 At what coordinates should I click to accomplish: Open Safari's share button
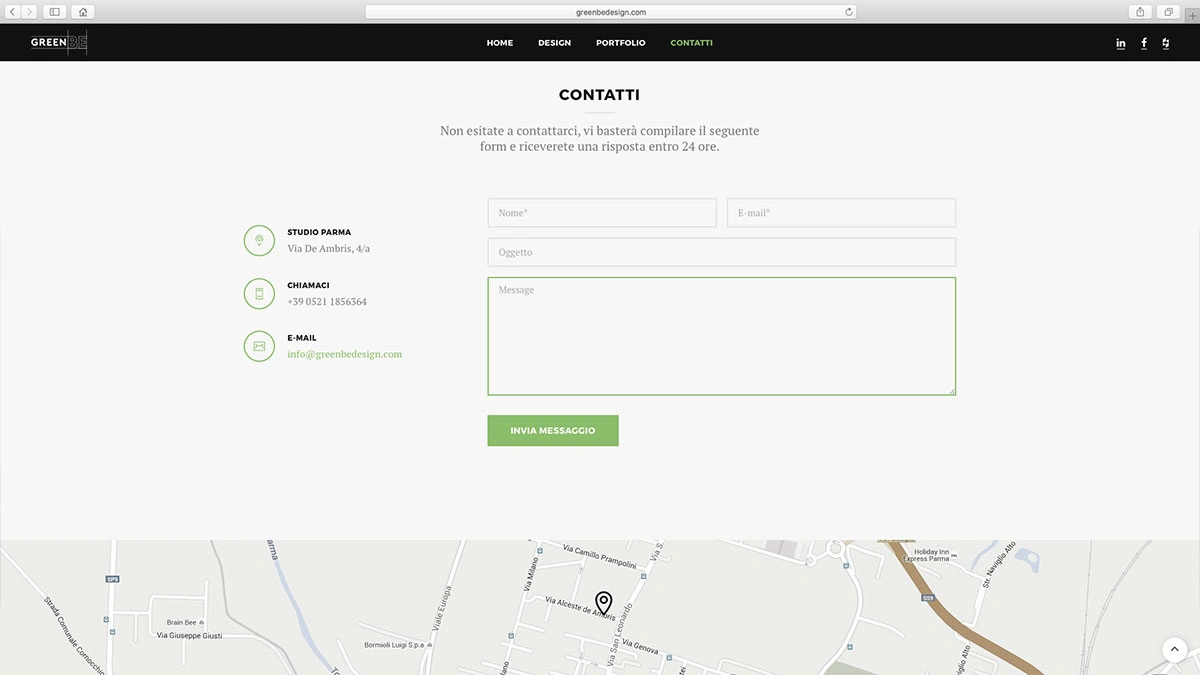pos(1140,12)
